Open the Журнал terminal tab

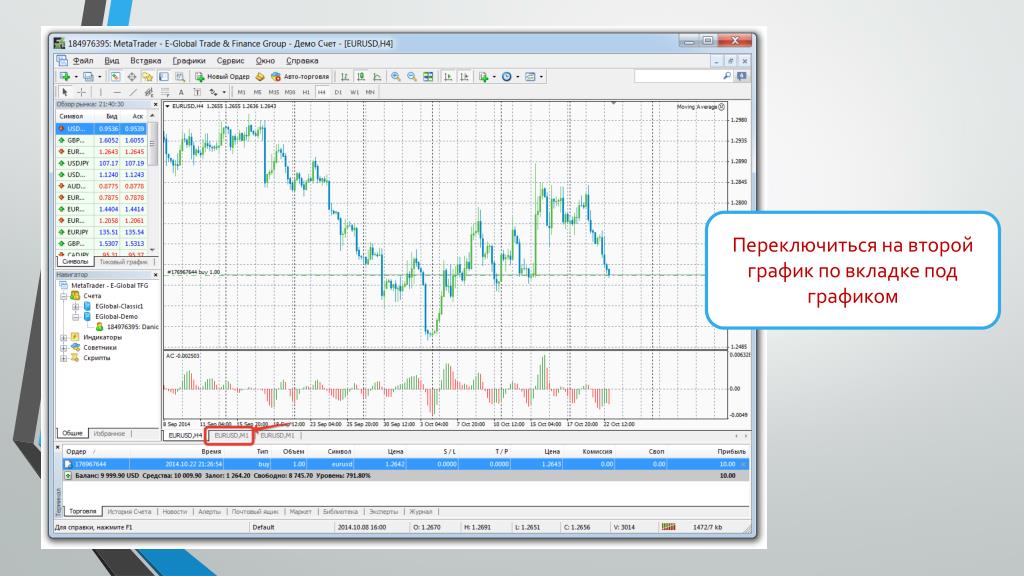[421, 512]
